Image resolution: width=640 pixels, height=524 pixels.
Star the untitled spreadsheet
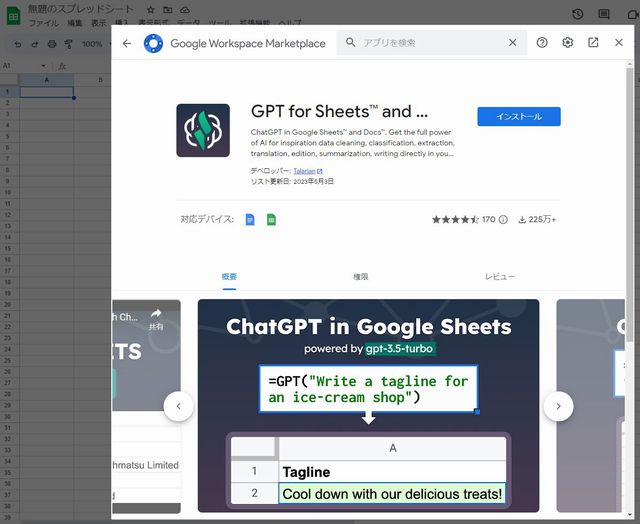pyautogui.click(x=151, y=10)
